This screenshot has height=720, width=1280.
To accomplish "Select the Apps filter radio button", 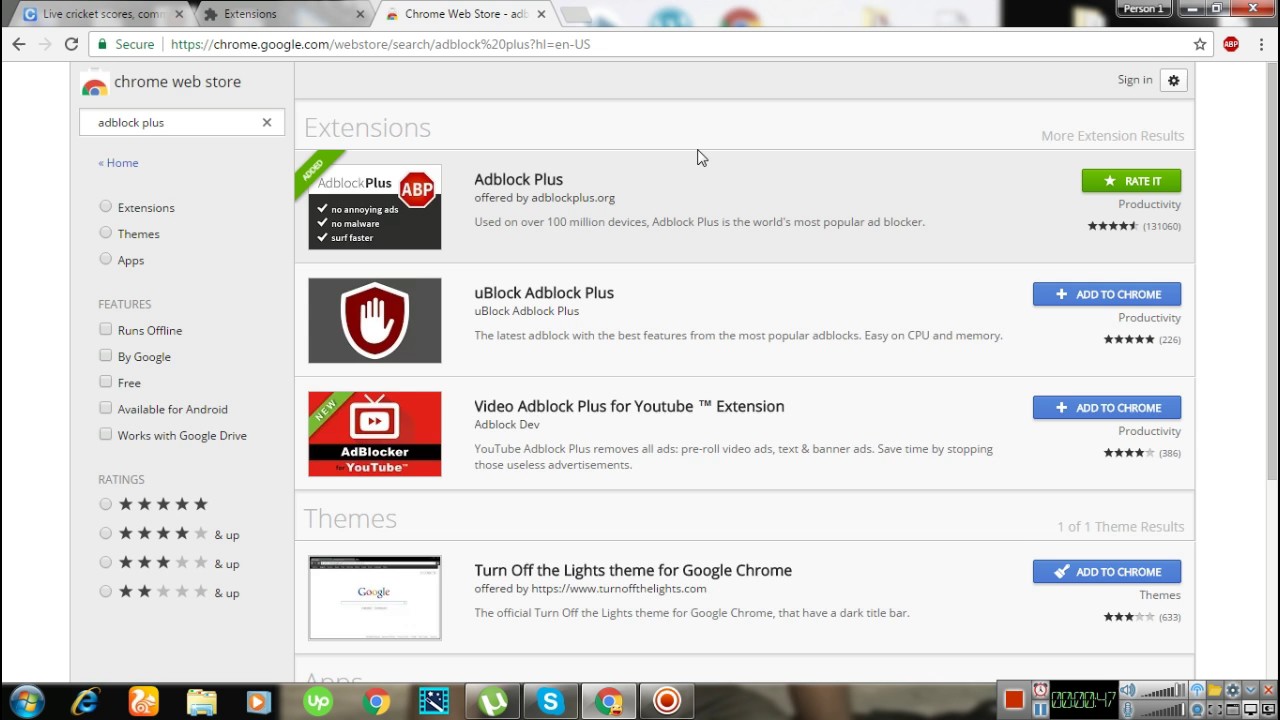I will (x=106, y=259).
